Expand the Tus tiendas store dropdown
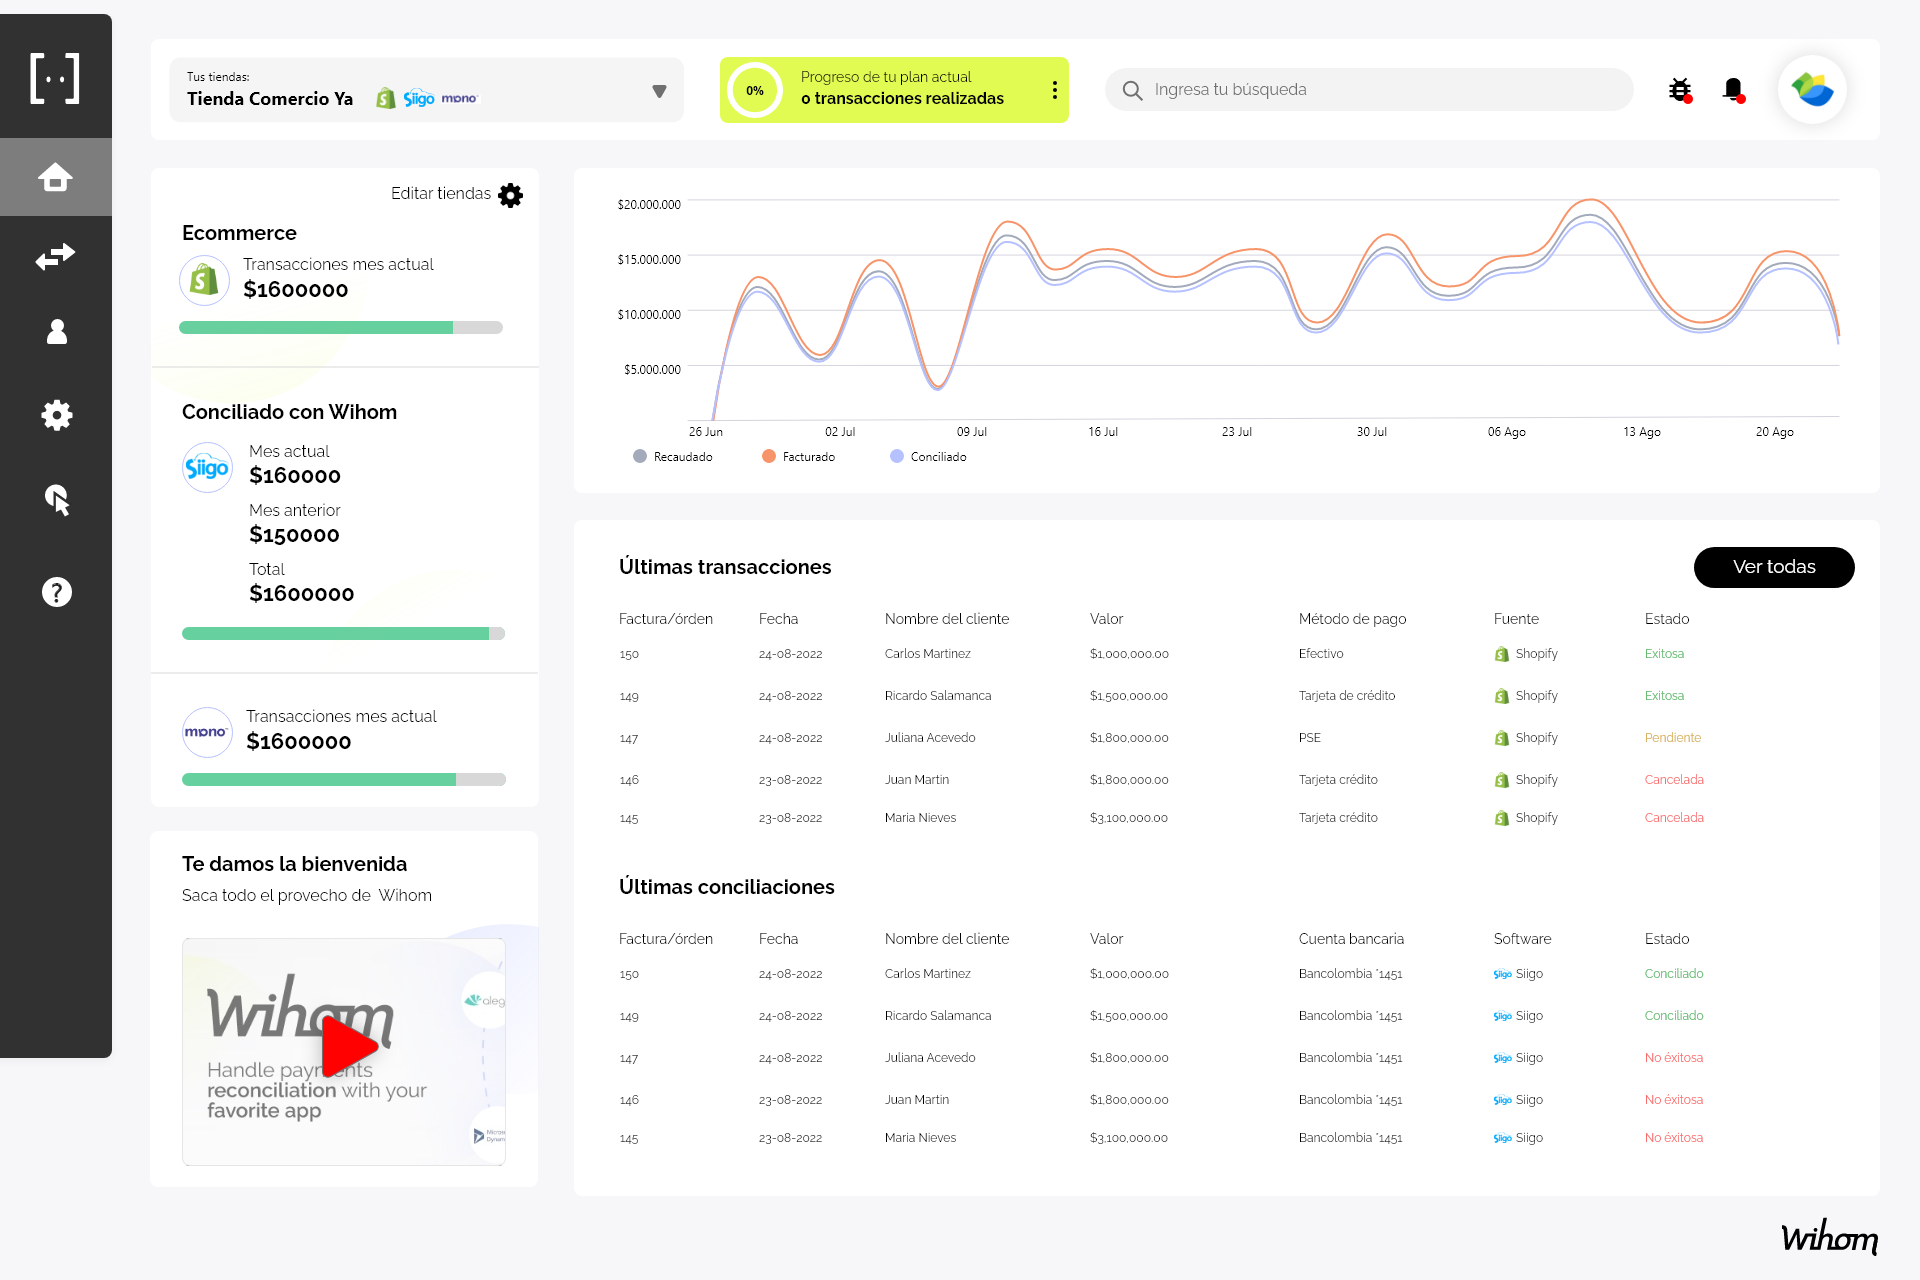Screen dimensions: 1920x1280 [x=659, y=91]
